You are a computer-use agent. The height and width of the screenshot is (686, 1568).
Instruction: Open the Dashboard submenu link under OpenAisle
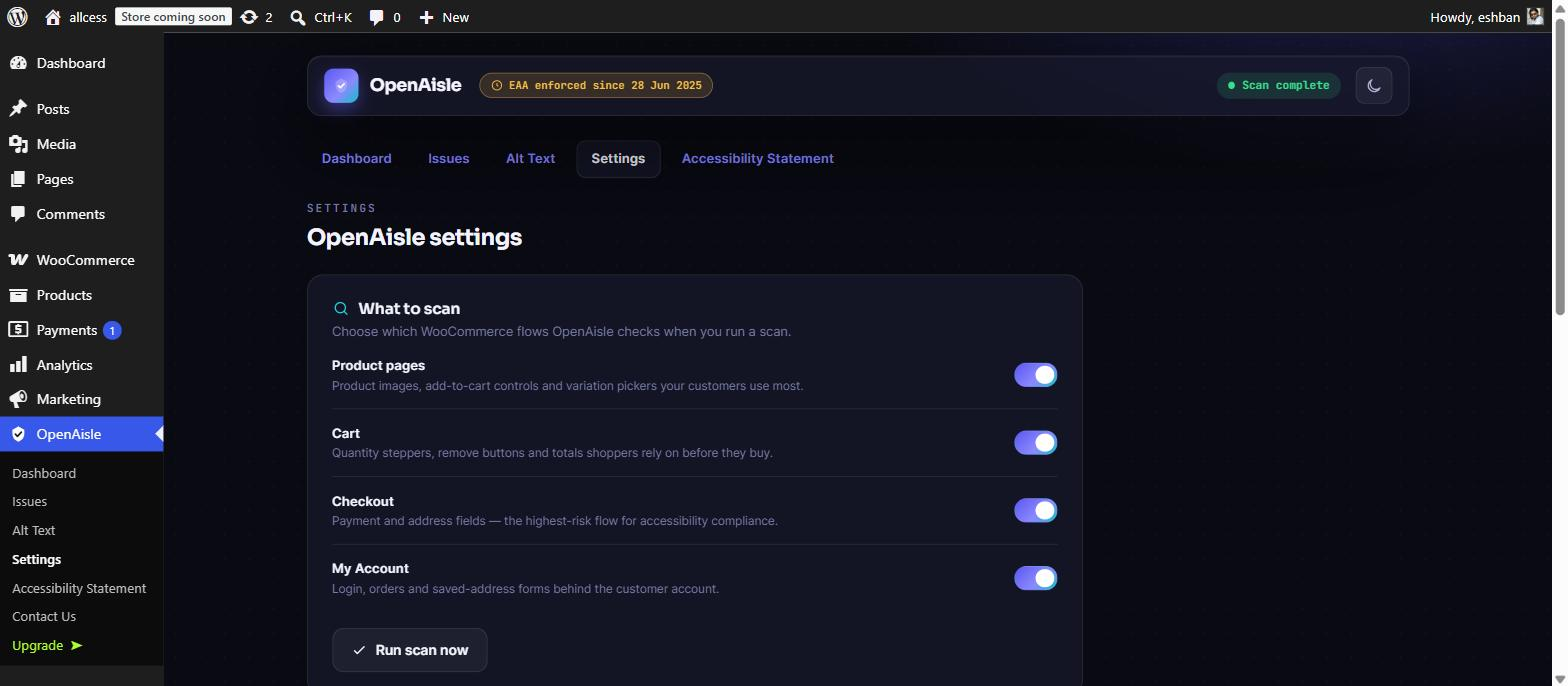point(44,474)
